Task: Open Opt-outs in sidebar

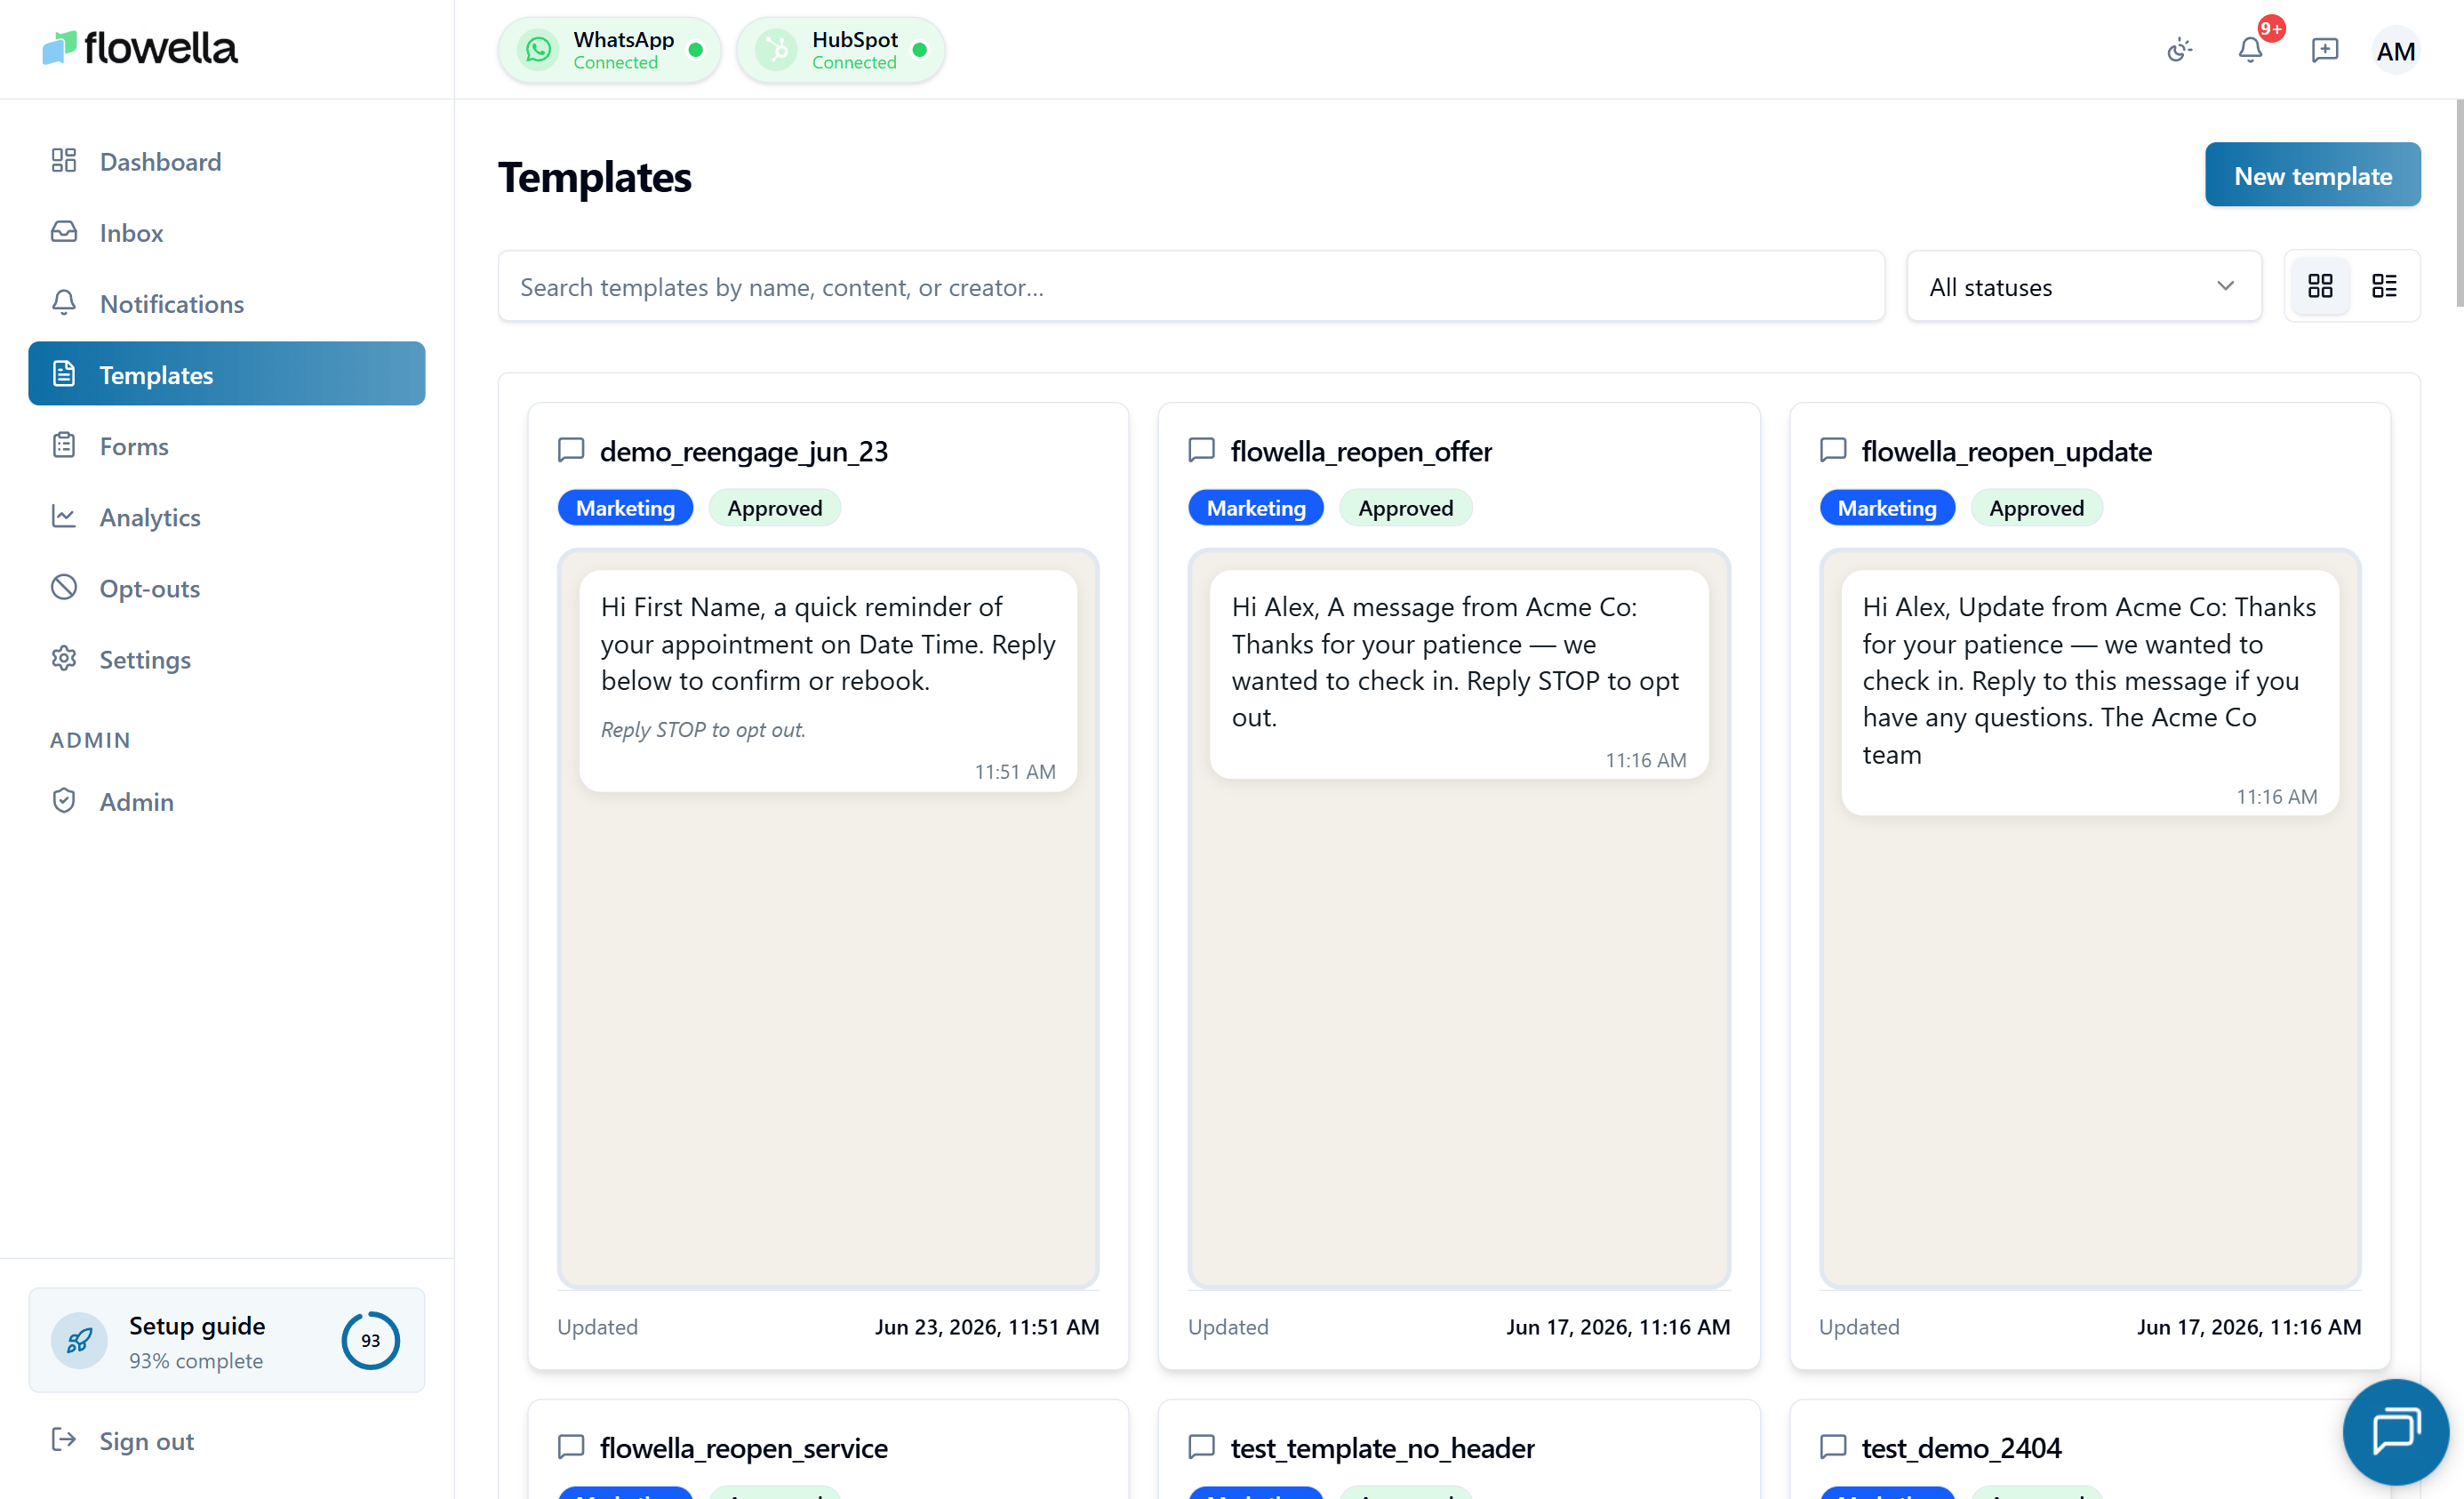Action: click(x=227, y=587)
